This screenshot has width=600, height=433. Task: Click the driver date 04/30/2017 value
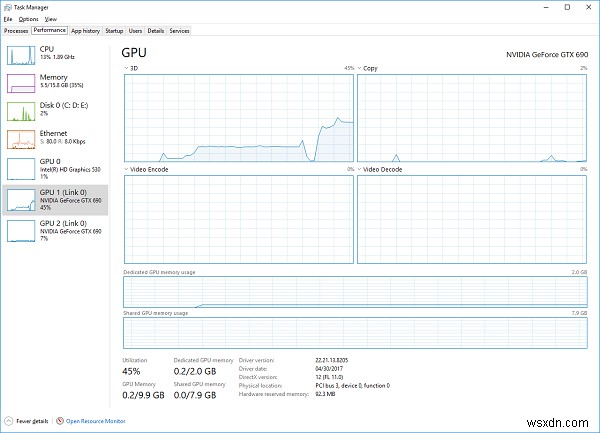tap(329, 368)
